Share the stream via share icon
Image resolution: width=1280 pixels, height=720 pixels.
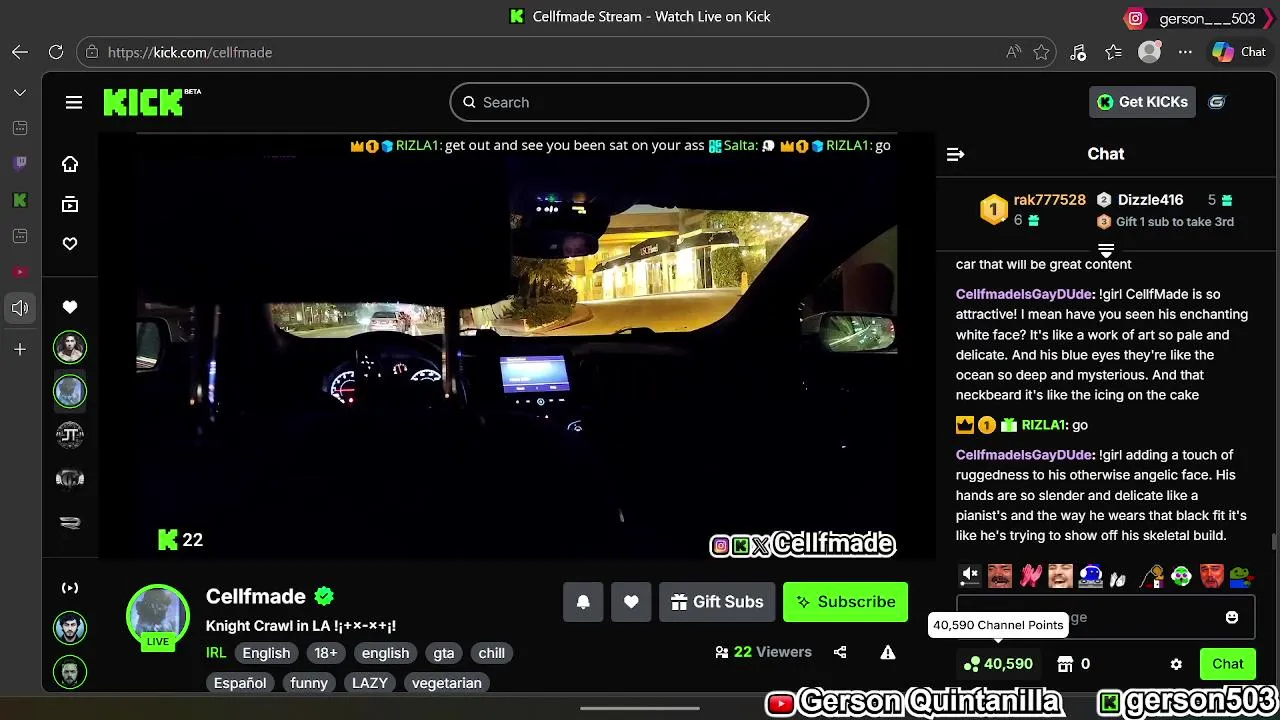(840, 652)
